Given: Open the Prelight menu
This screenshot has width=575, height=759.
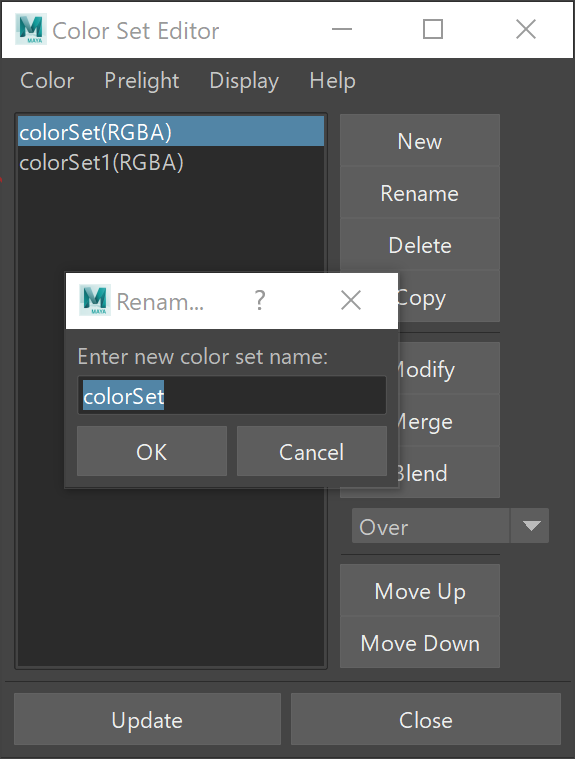Looking at the screenshot, I should coord(141,80).
